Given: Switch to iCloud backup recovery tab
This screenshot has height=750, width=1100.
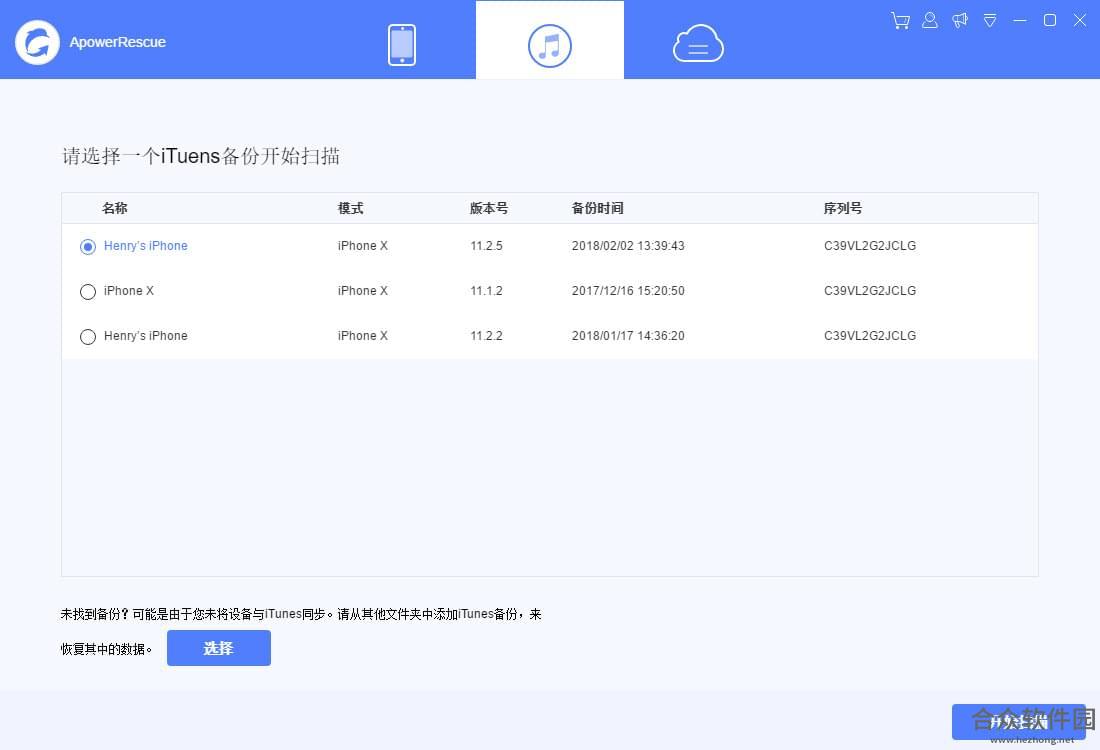Looking at the screenshot, I should (x=698, y=43).
